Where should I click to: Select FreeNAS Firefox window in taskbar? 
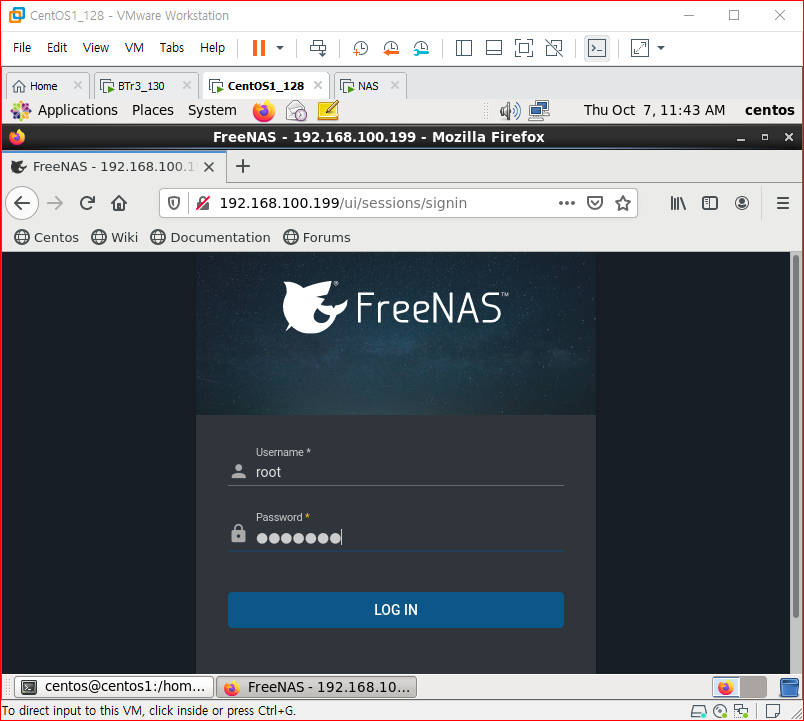click(x=316, y=687)
